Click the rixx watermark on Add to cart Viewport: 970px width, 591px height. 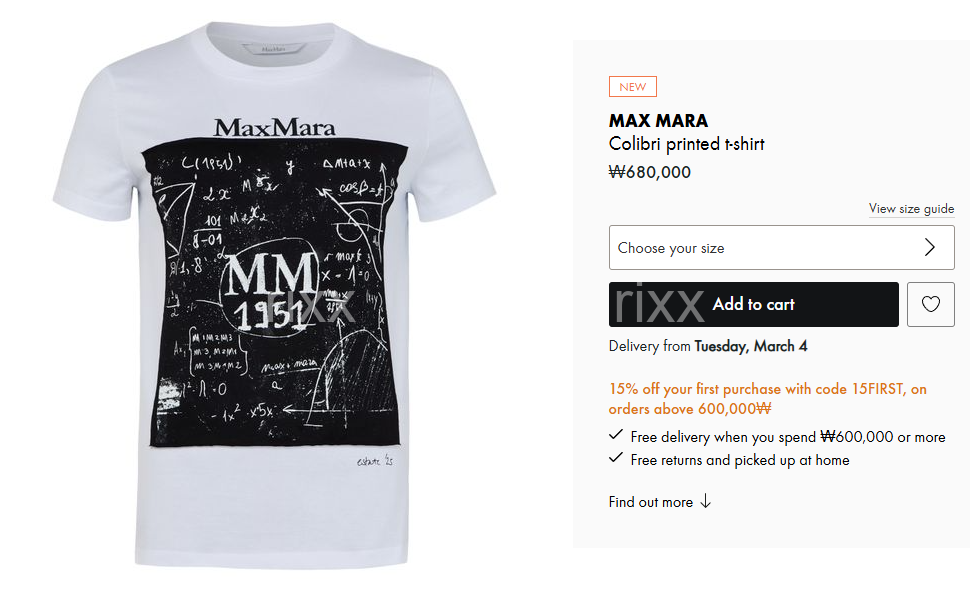point(659,304)
